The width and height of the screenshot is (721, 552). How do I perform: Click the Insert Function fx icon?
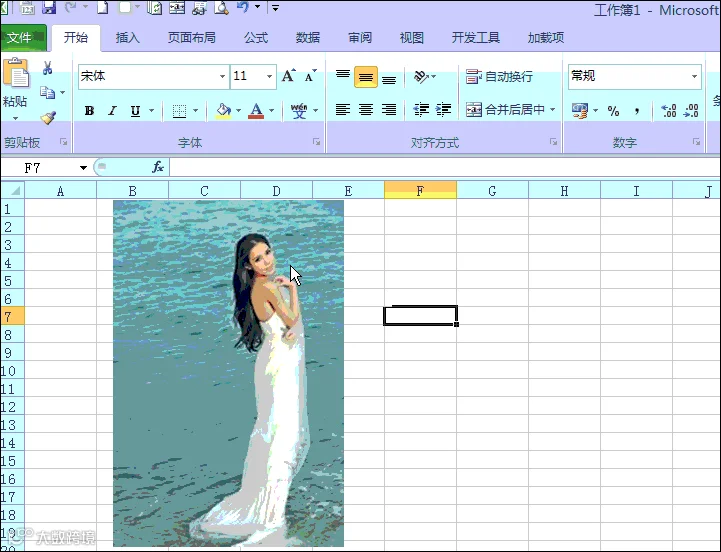click(x=158, y=167)
